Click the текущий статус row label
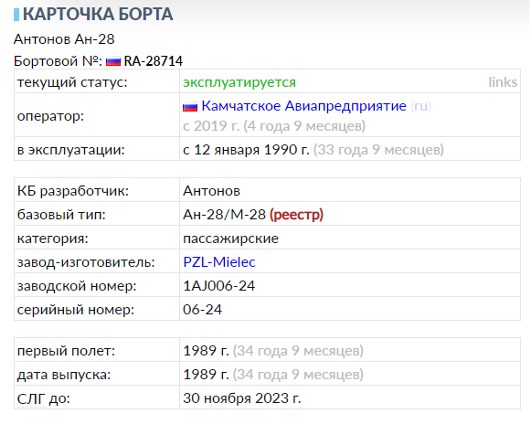The image size is (530, 434). click(72, 82)
